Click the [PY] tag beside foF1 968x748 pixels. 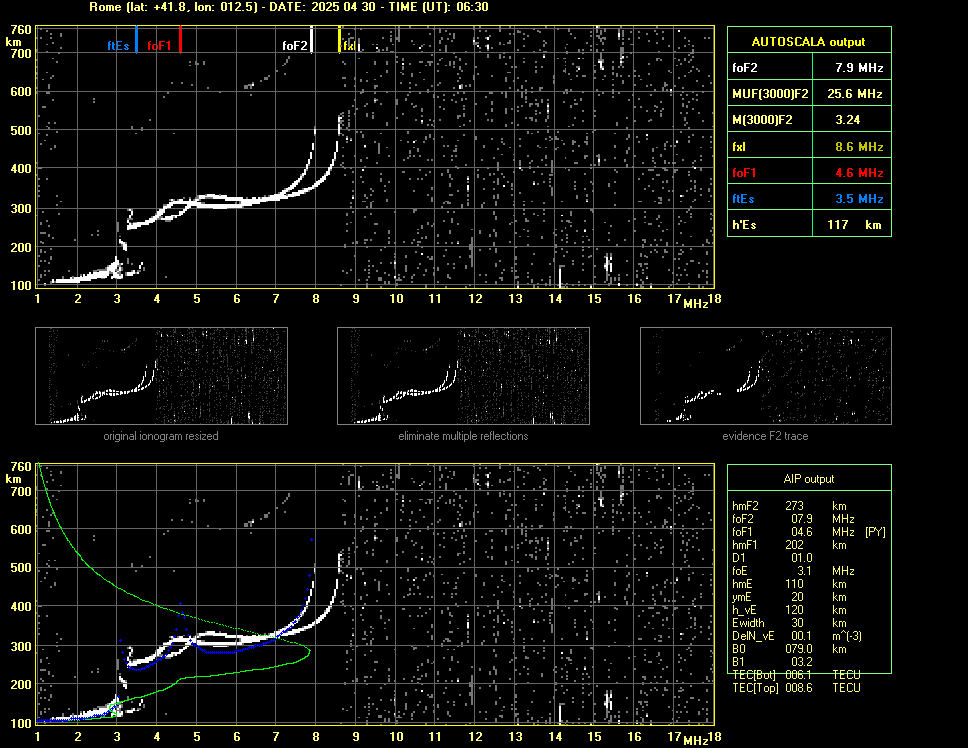click(875, 532)
